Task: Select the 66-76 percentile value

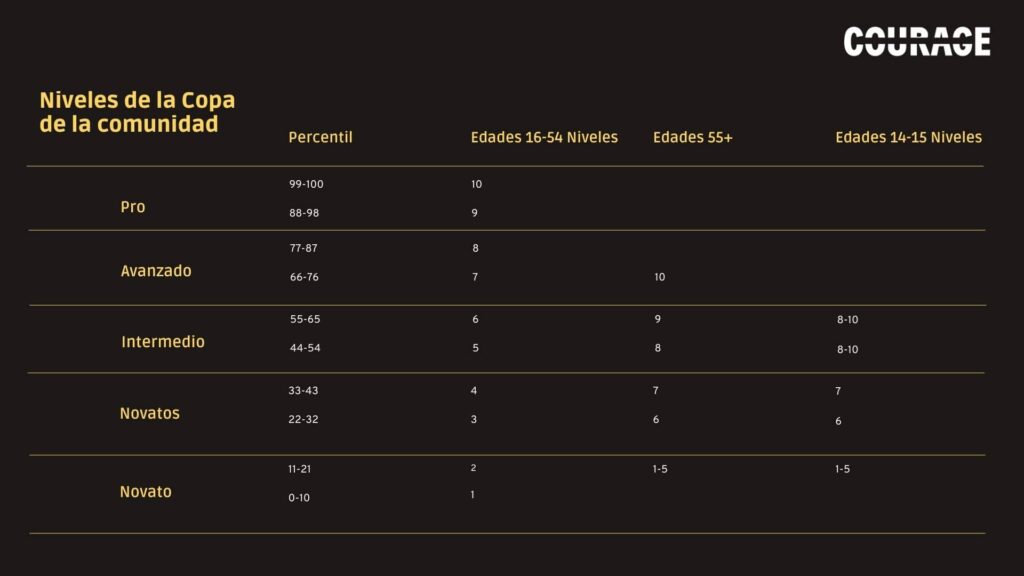Action: point(304,277)
